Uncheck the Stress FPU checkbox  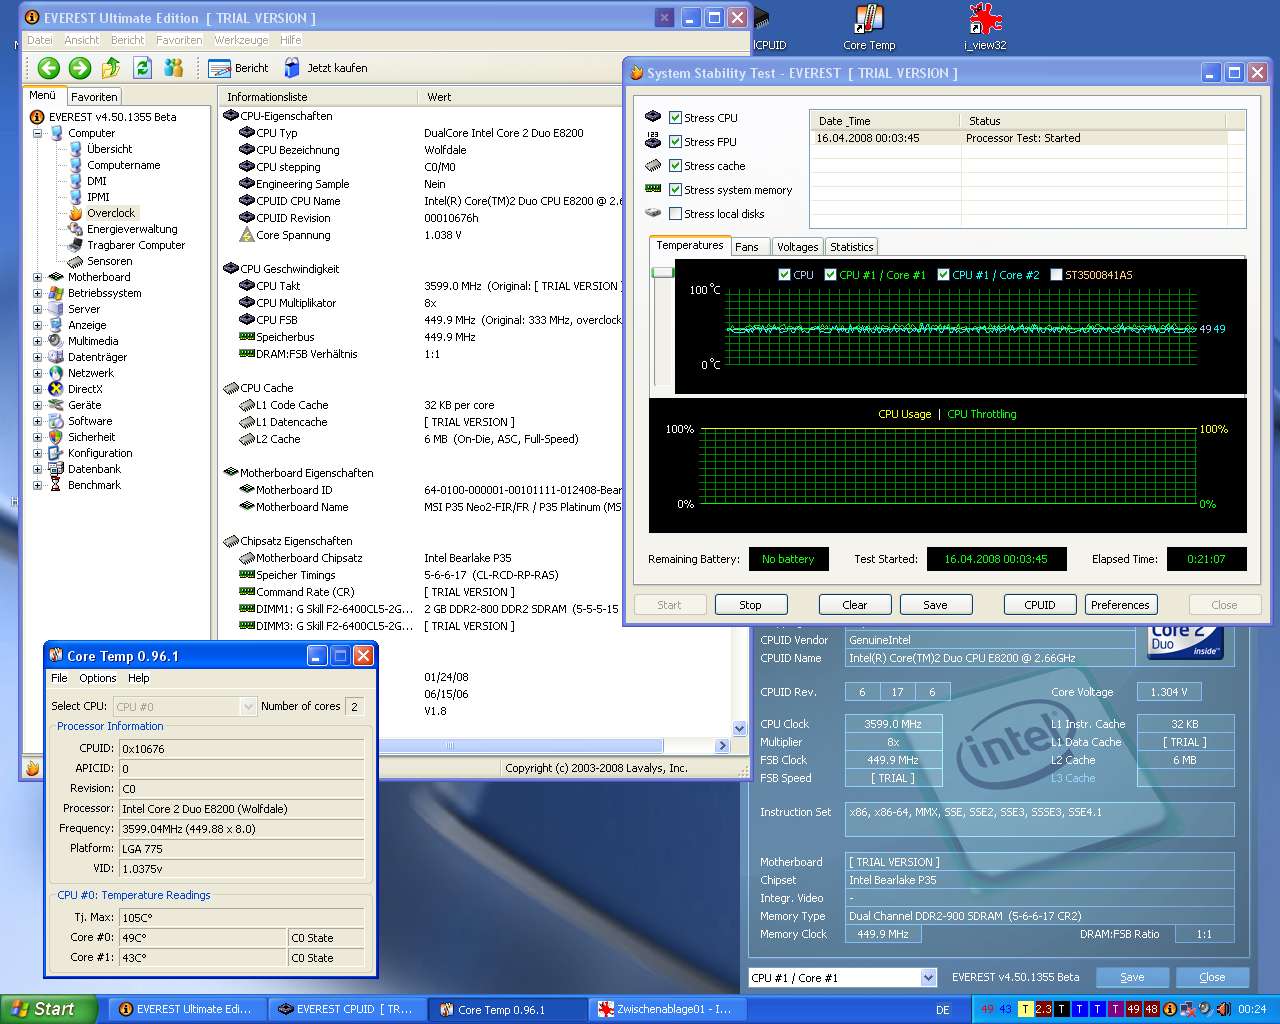[676, 142]
